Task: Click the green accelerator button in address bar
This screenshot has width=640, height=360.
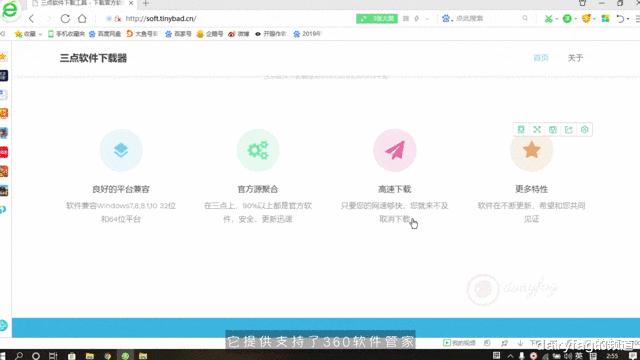Action: [x=377, y=18]
